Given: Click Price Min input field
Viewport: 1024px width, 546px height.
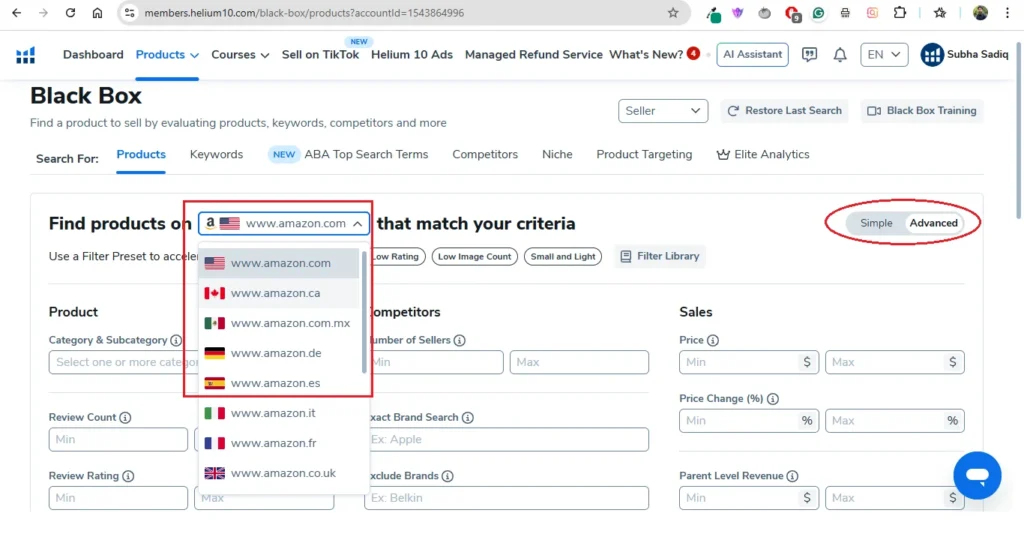Looking at the screenshot, I should click(748, 362).
